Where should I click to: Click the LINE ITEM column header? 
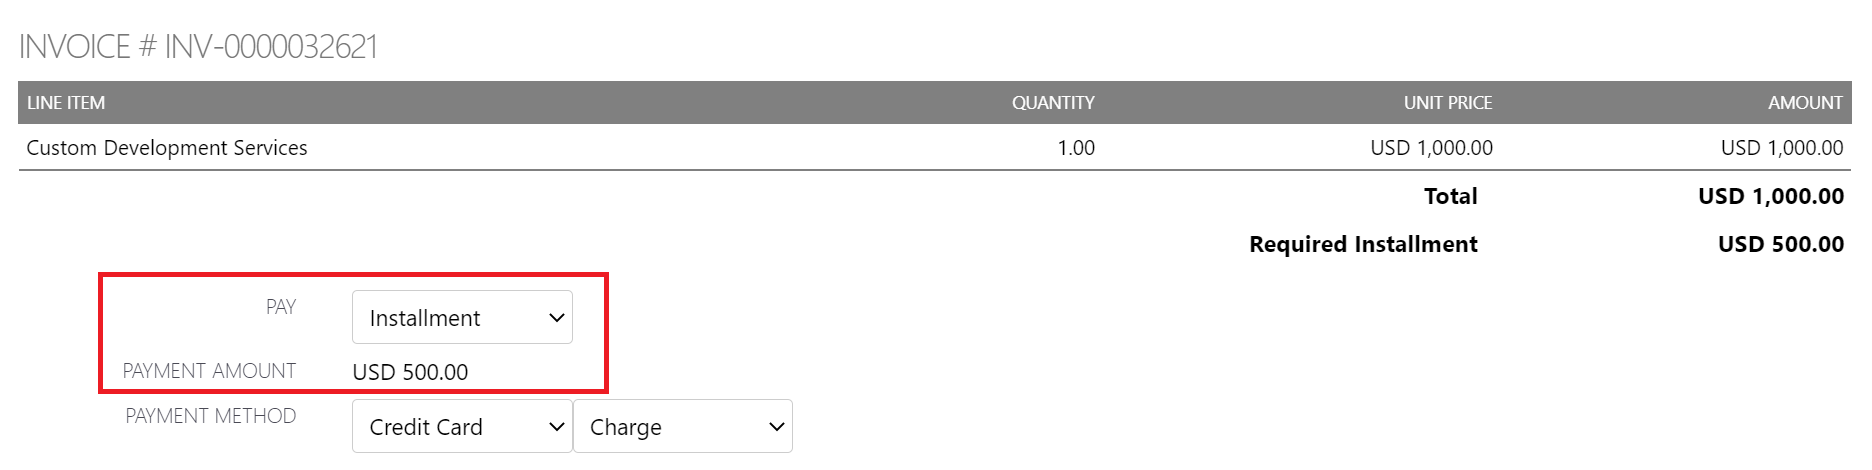(66, 103)
